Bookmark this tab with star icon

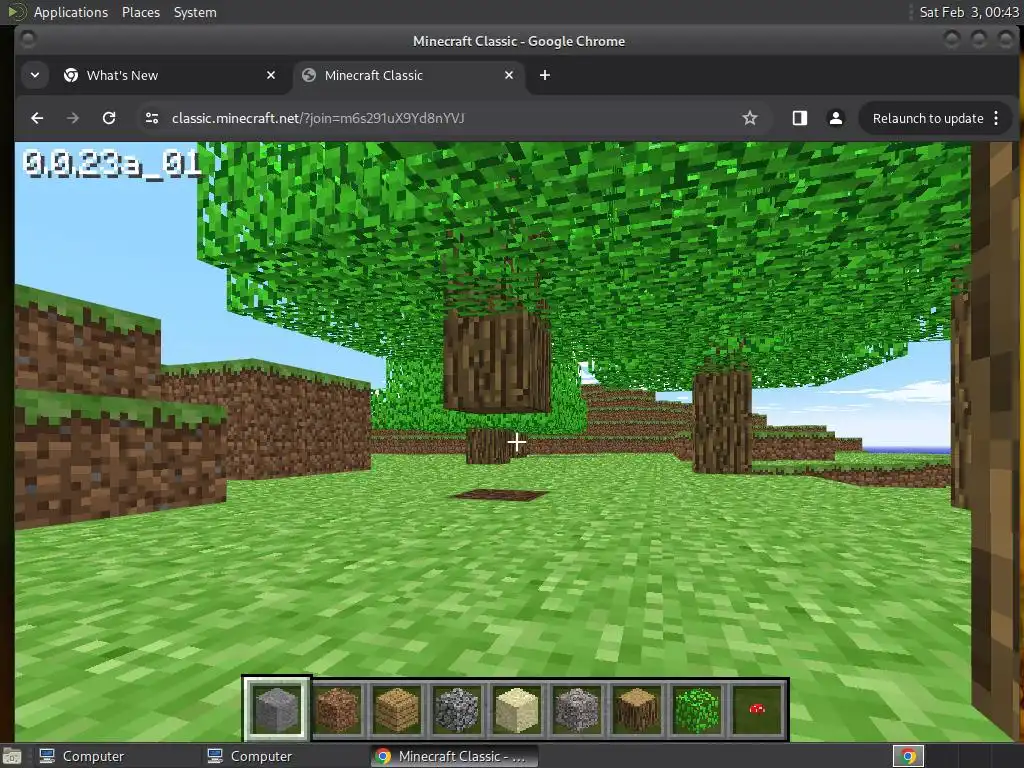750,118
